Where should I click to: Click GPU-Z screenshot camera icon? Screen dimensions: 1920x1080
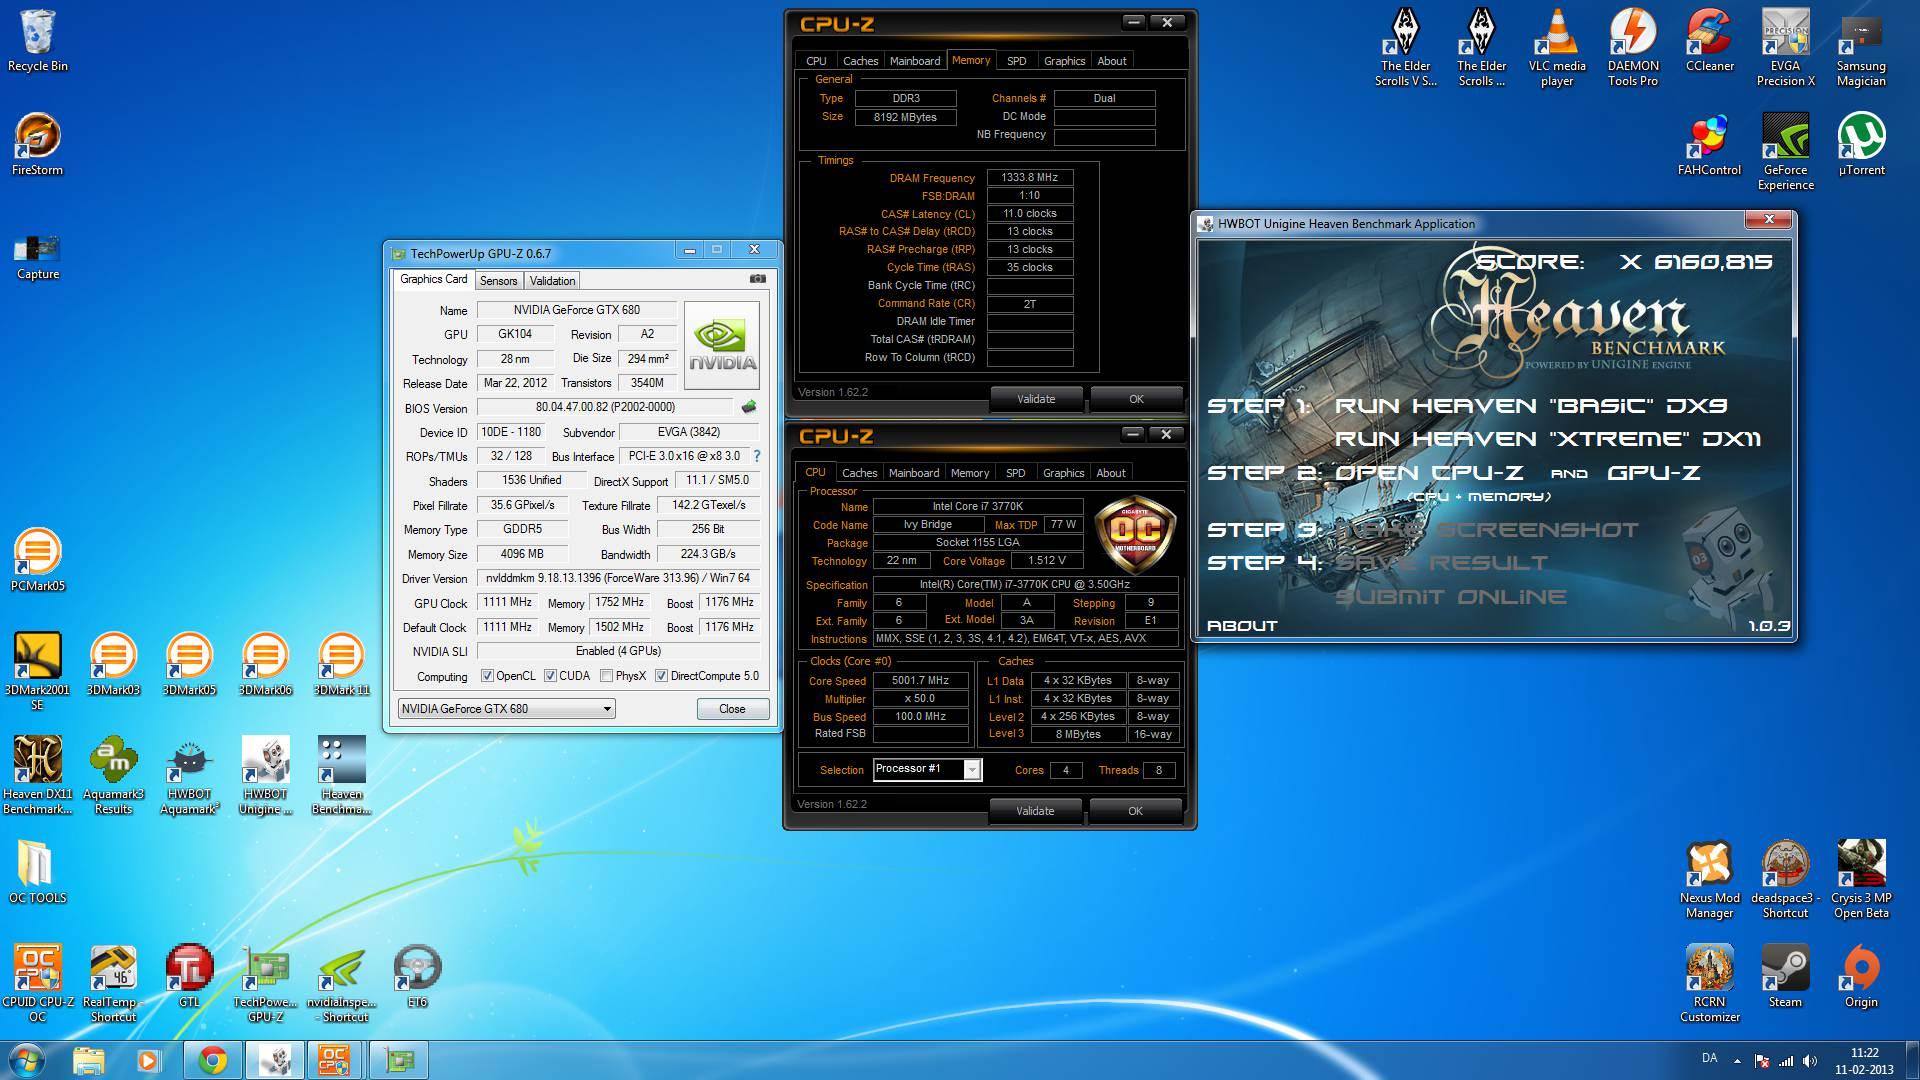pyautogui.click(x=758, y=279)
